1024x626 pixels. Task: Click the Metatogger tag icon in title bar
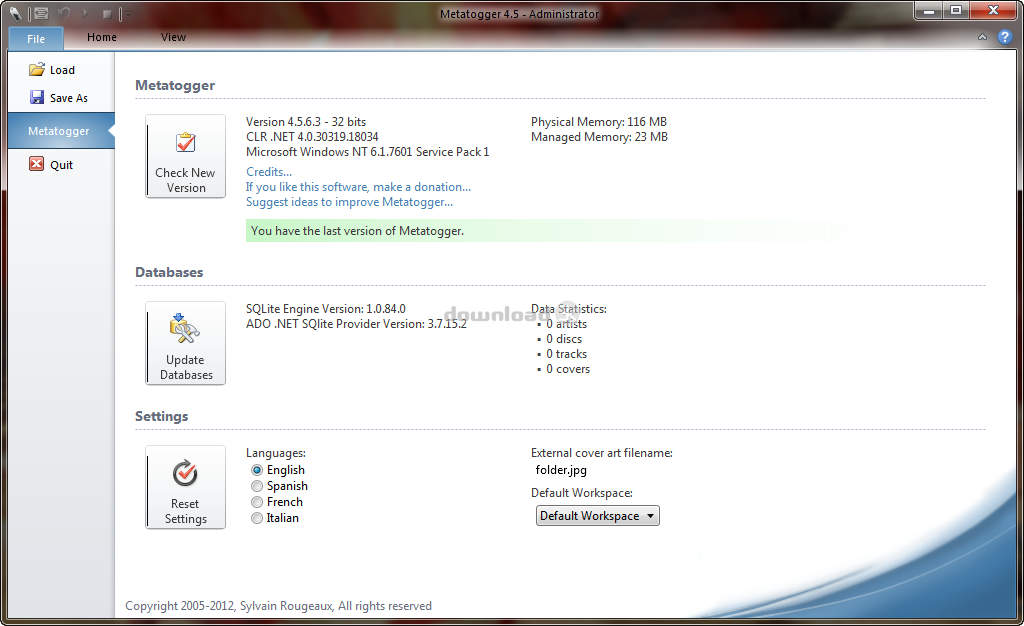coord(14,13)
